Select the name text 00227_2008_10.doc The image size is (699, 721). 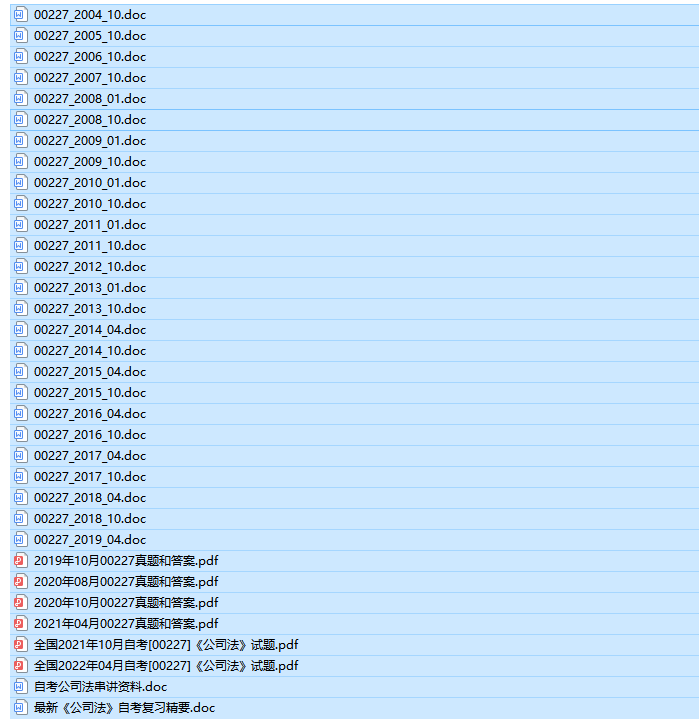[90, 120]
